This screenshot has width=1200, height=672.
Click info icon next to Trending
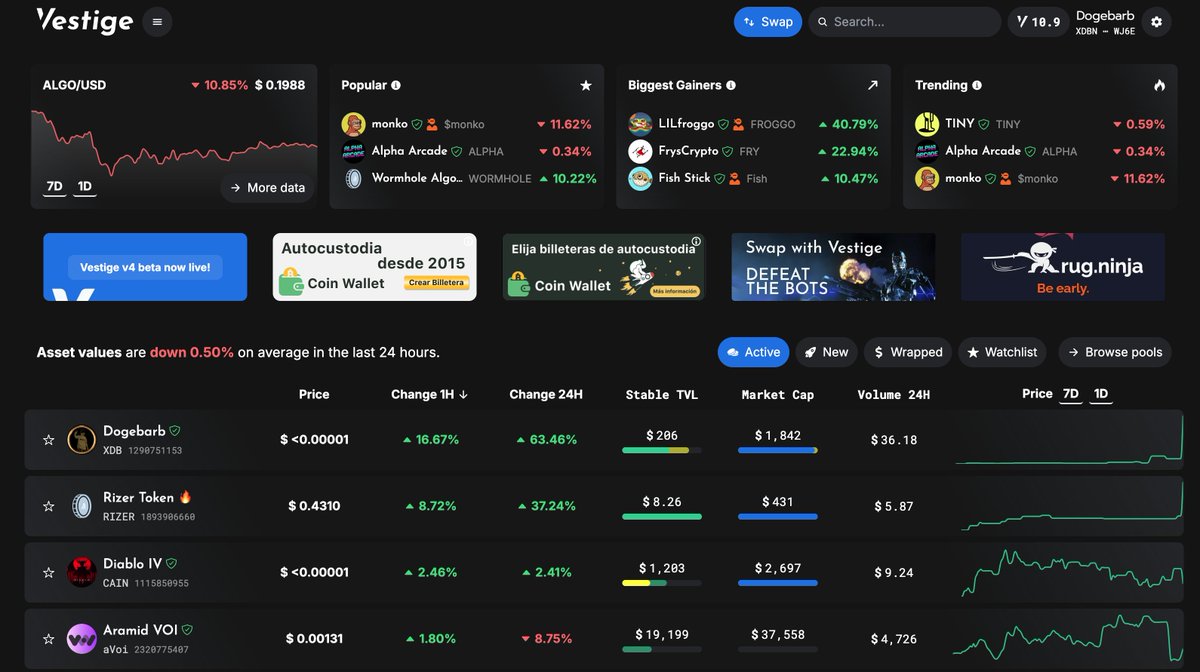(977, 86)
